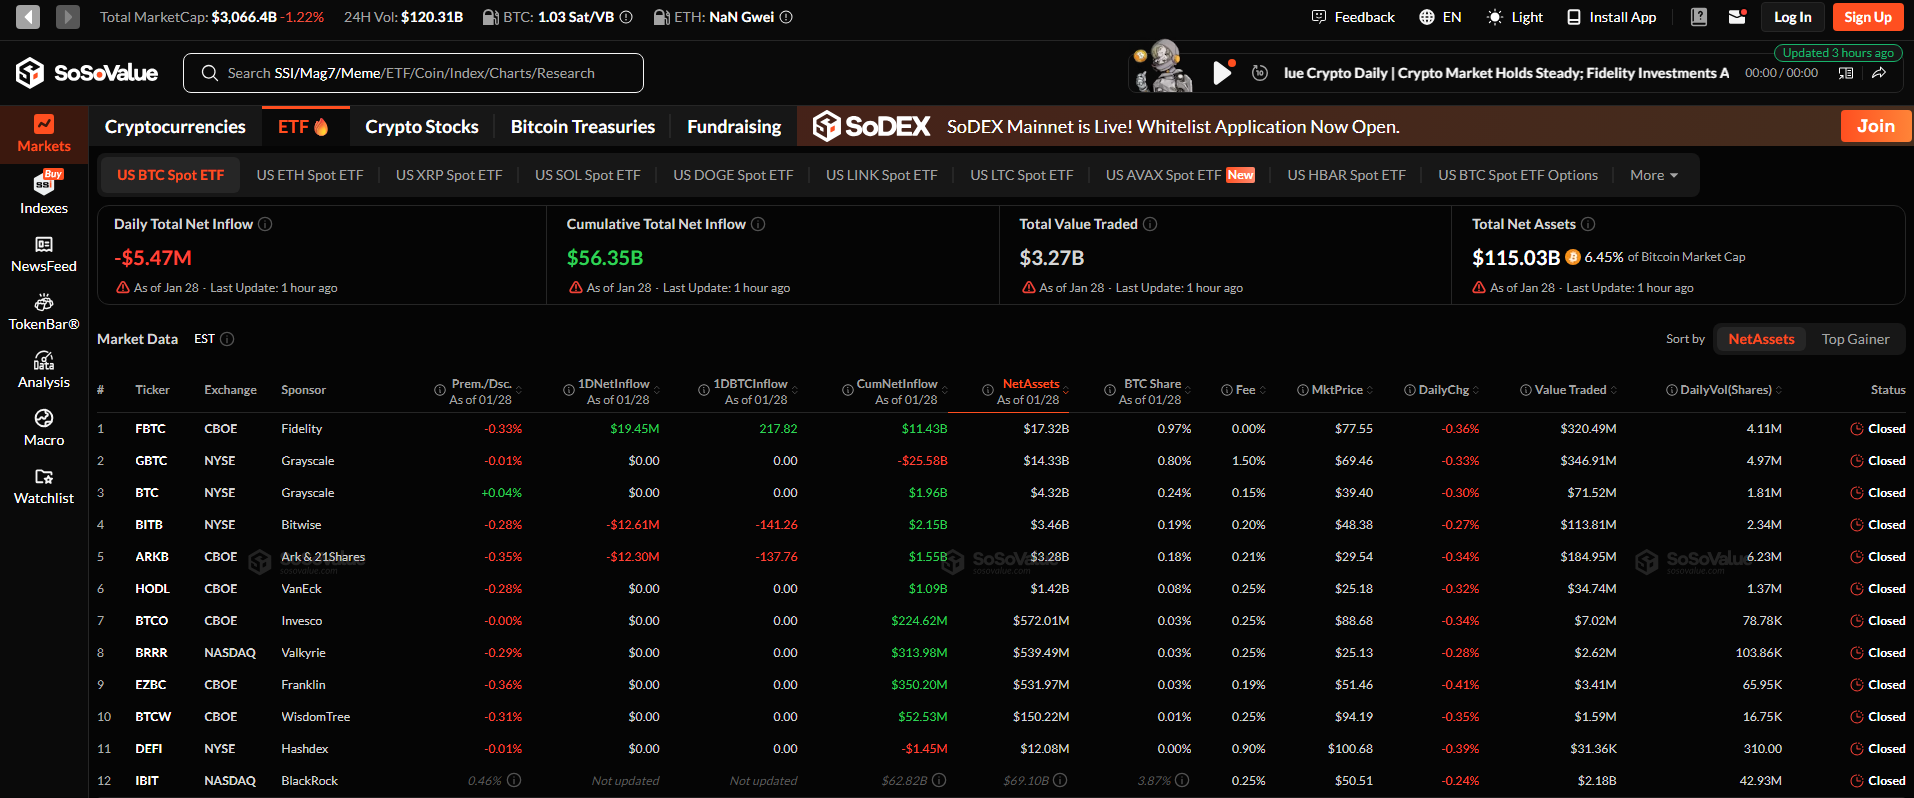Switch theme using the Light toggle
This screenshot has height=798, width=1914.
1515,17
